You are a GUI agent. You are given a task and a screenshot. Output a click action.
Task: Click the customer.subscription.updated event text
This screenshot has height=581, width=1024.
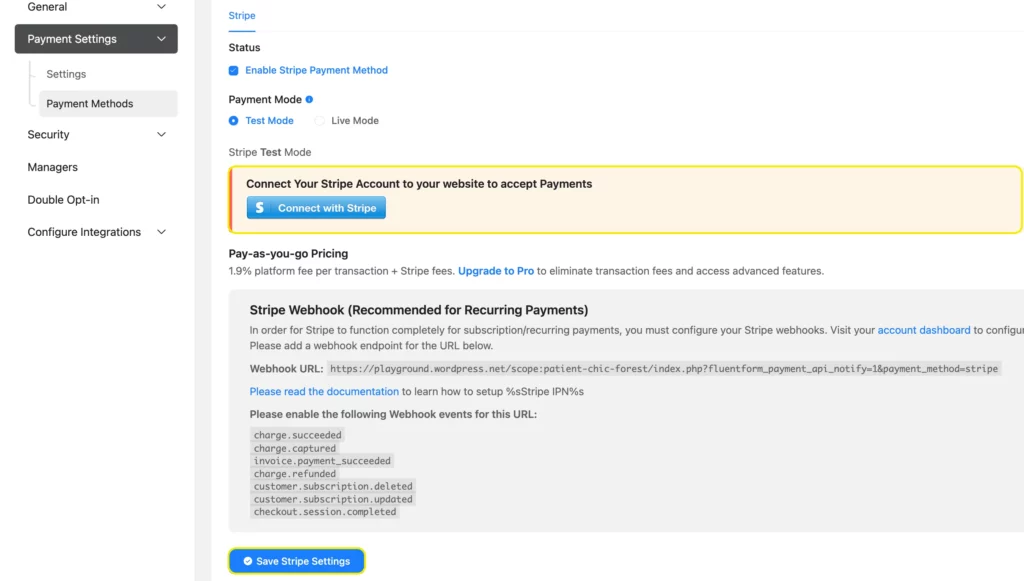point(333,499)
